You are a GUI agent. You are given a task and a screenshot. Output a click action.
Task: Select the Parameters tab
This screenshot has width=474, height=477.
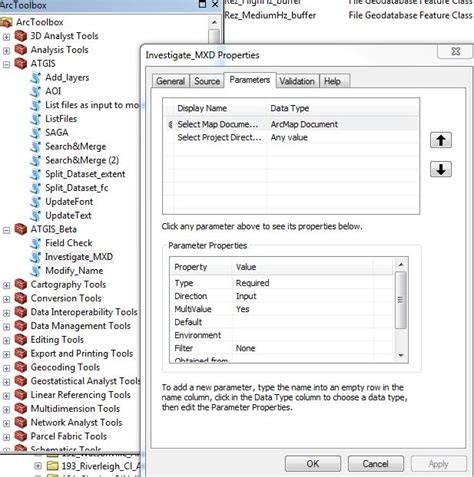point(250,80)
